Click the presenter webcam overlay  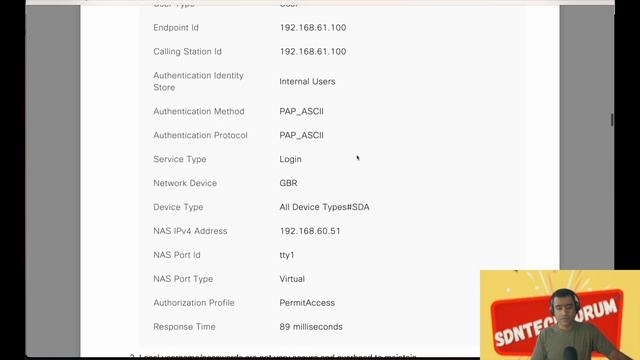point(560,315)
